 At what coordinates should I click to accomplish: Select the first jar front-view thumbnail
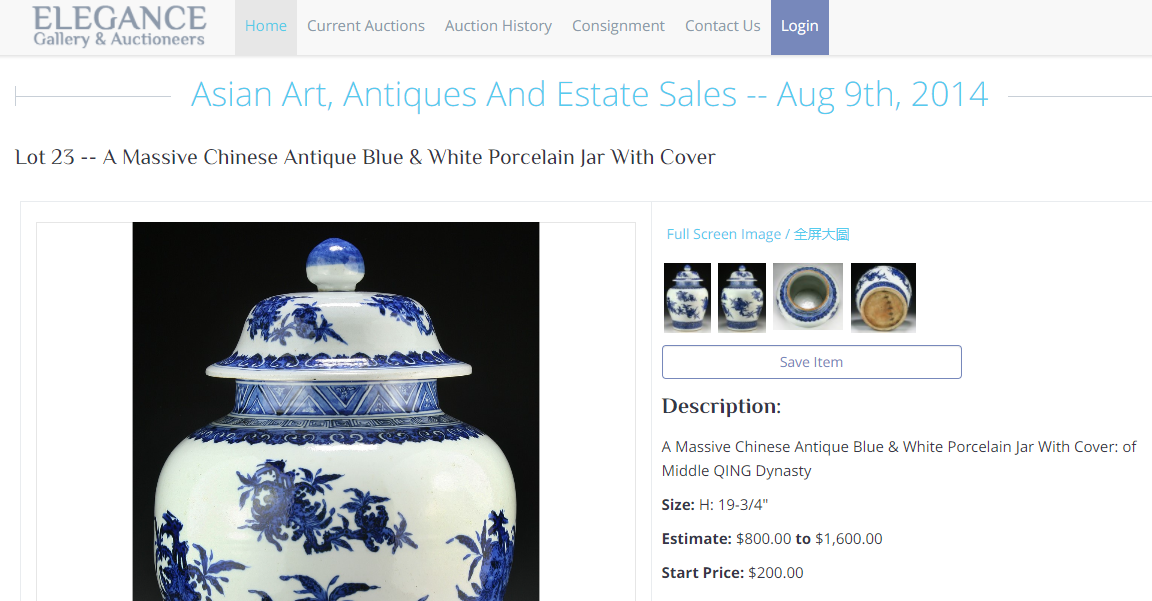tap(687, 298)
